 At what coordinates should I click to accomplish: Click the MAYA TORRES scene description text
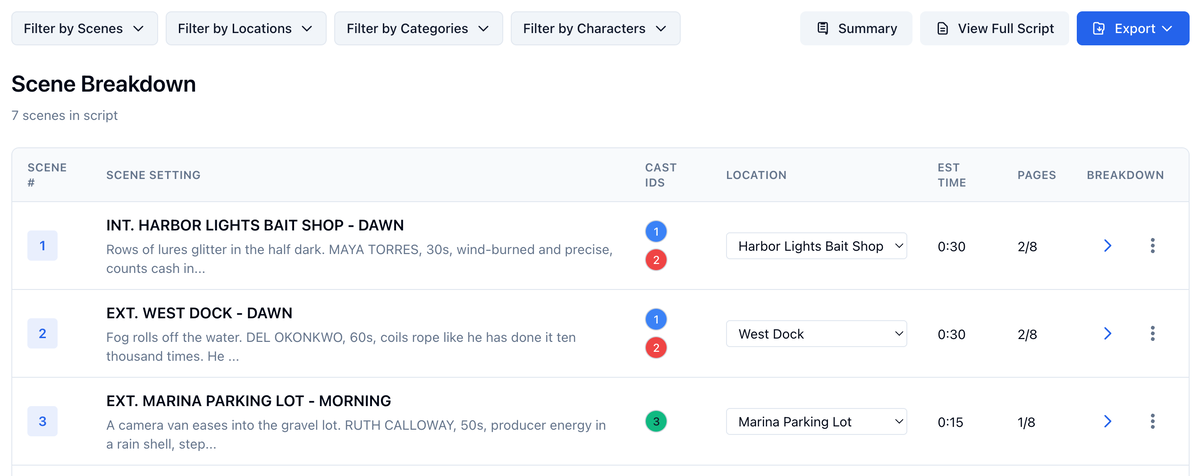[x=359, y=259]
